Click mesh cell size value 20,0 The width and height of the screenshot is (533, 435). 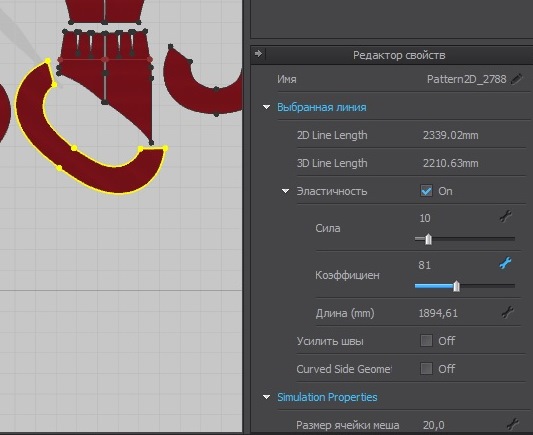pos(433,425)
